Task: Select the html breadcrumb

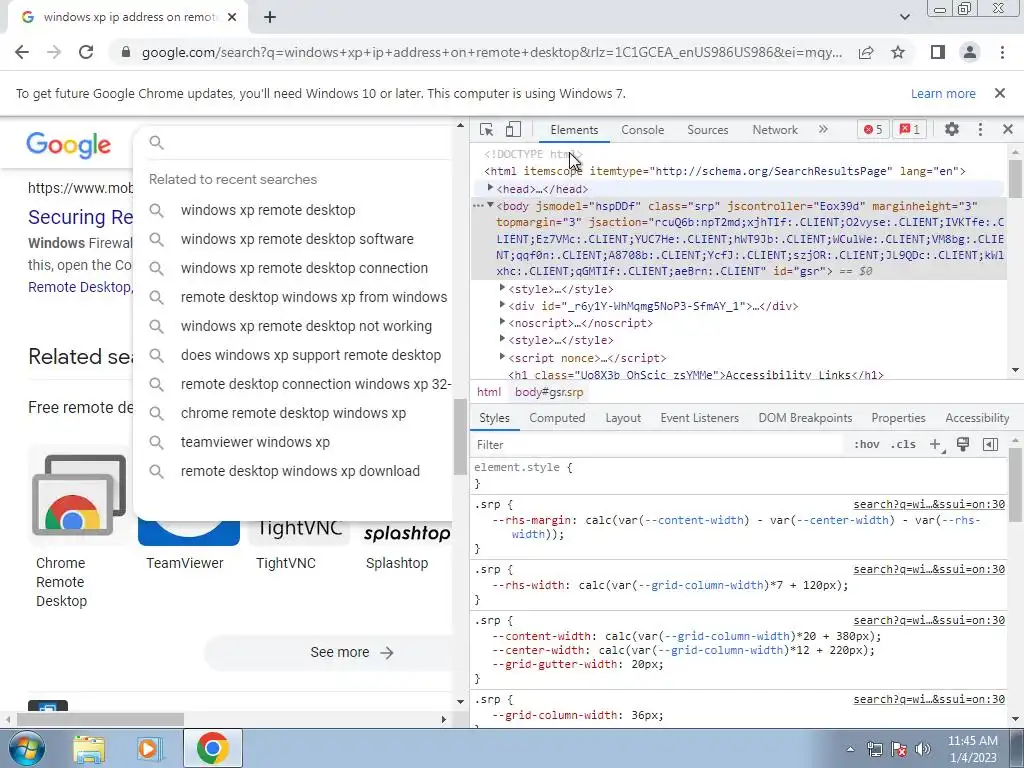Action: 488,392
